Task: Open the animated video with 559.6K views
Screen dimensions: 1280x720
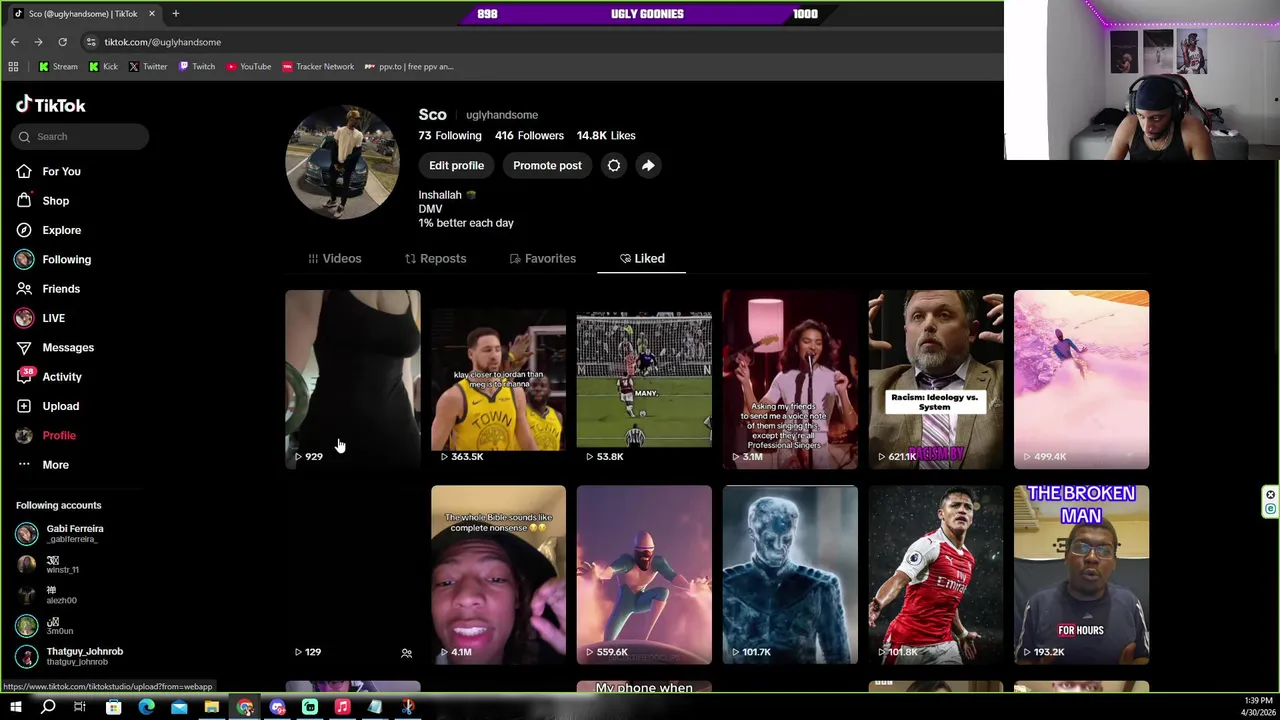Action: [644, 575]
